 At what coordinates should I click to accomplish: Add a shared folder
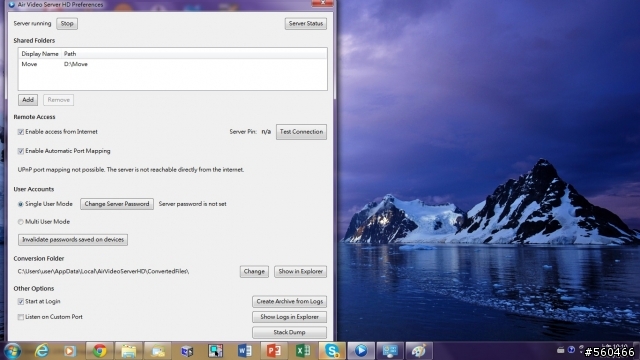[28, 100]
